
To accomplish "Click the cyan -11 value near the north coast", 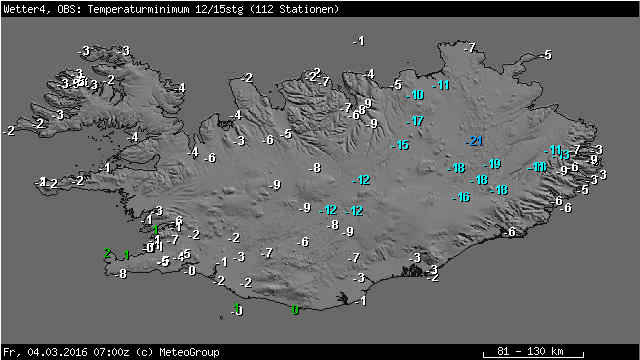I will coord(441,85).
